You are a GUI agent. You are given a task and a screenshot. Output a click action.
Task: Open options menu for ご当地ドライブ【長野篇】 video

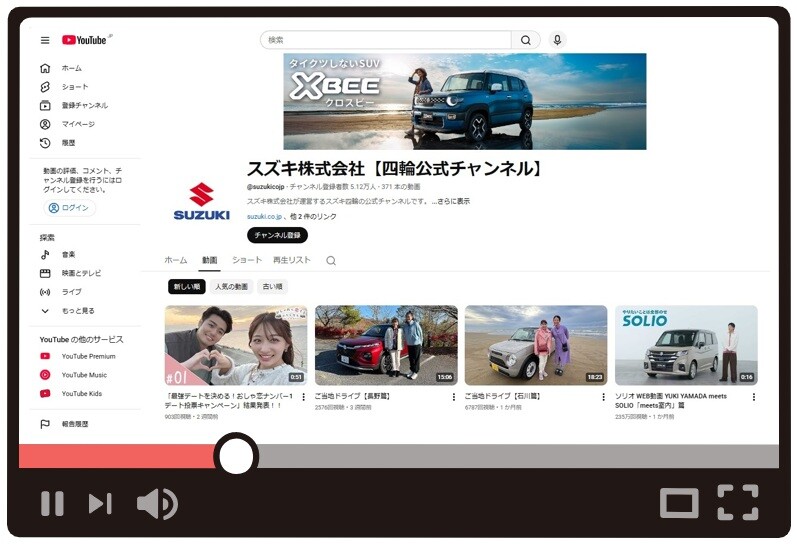click(x=453, y=397)
